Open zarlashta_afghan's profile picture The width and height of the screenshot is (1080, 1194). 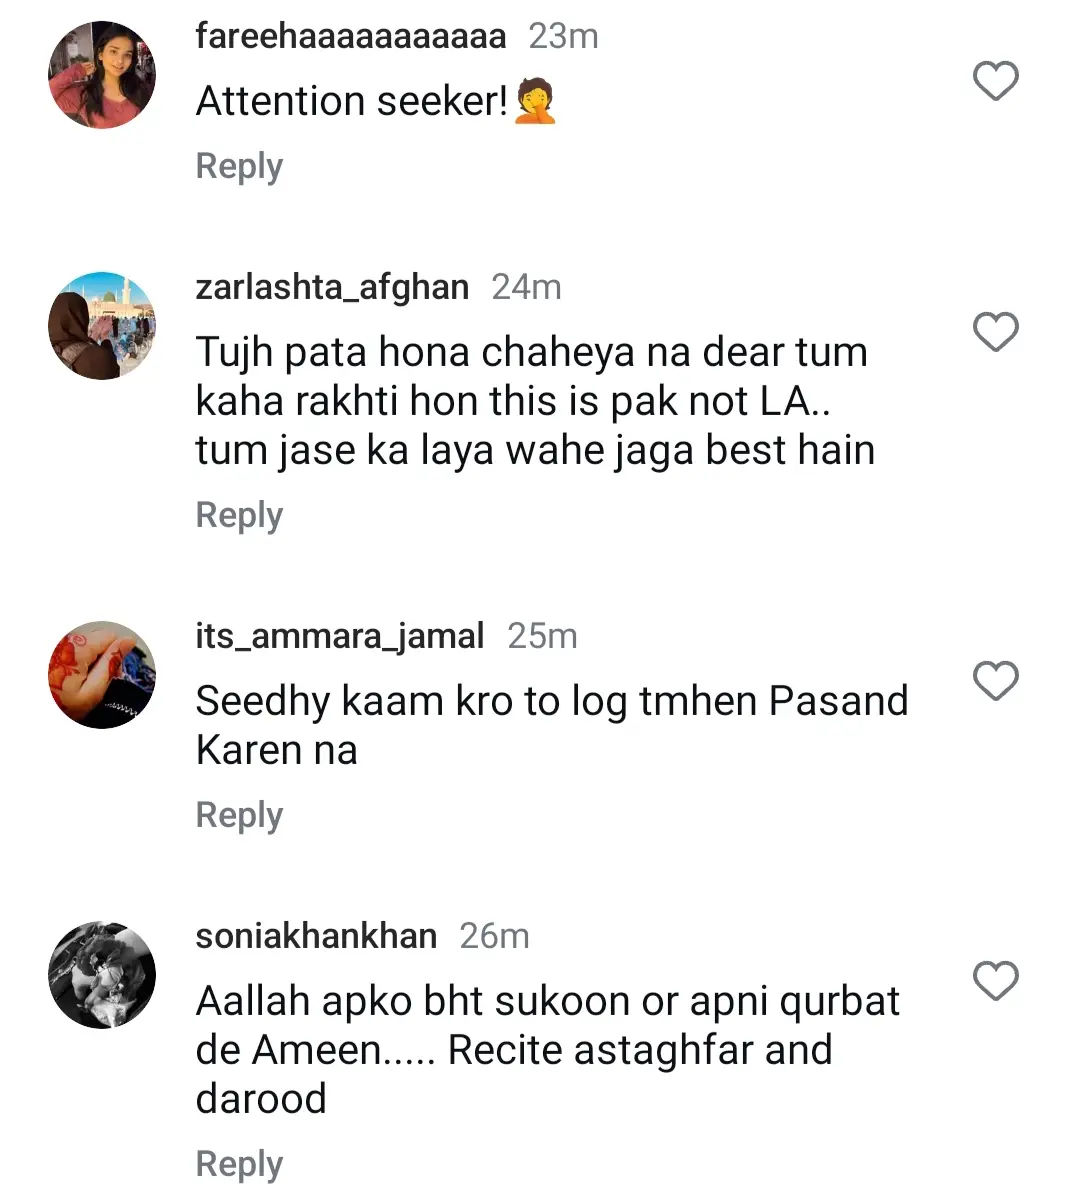[102, 326]
